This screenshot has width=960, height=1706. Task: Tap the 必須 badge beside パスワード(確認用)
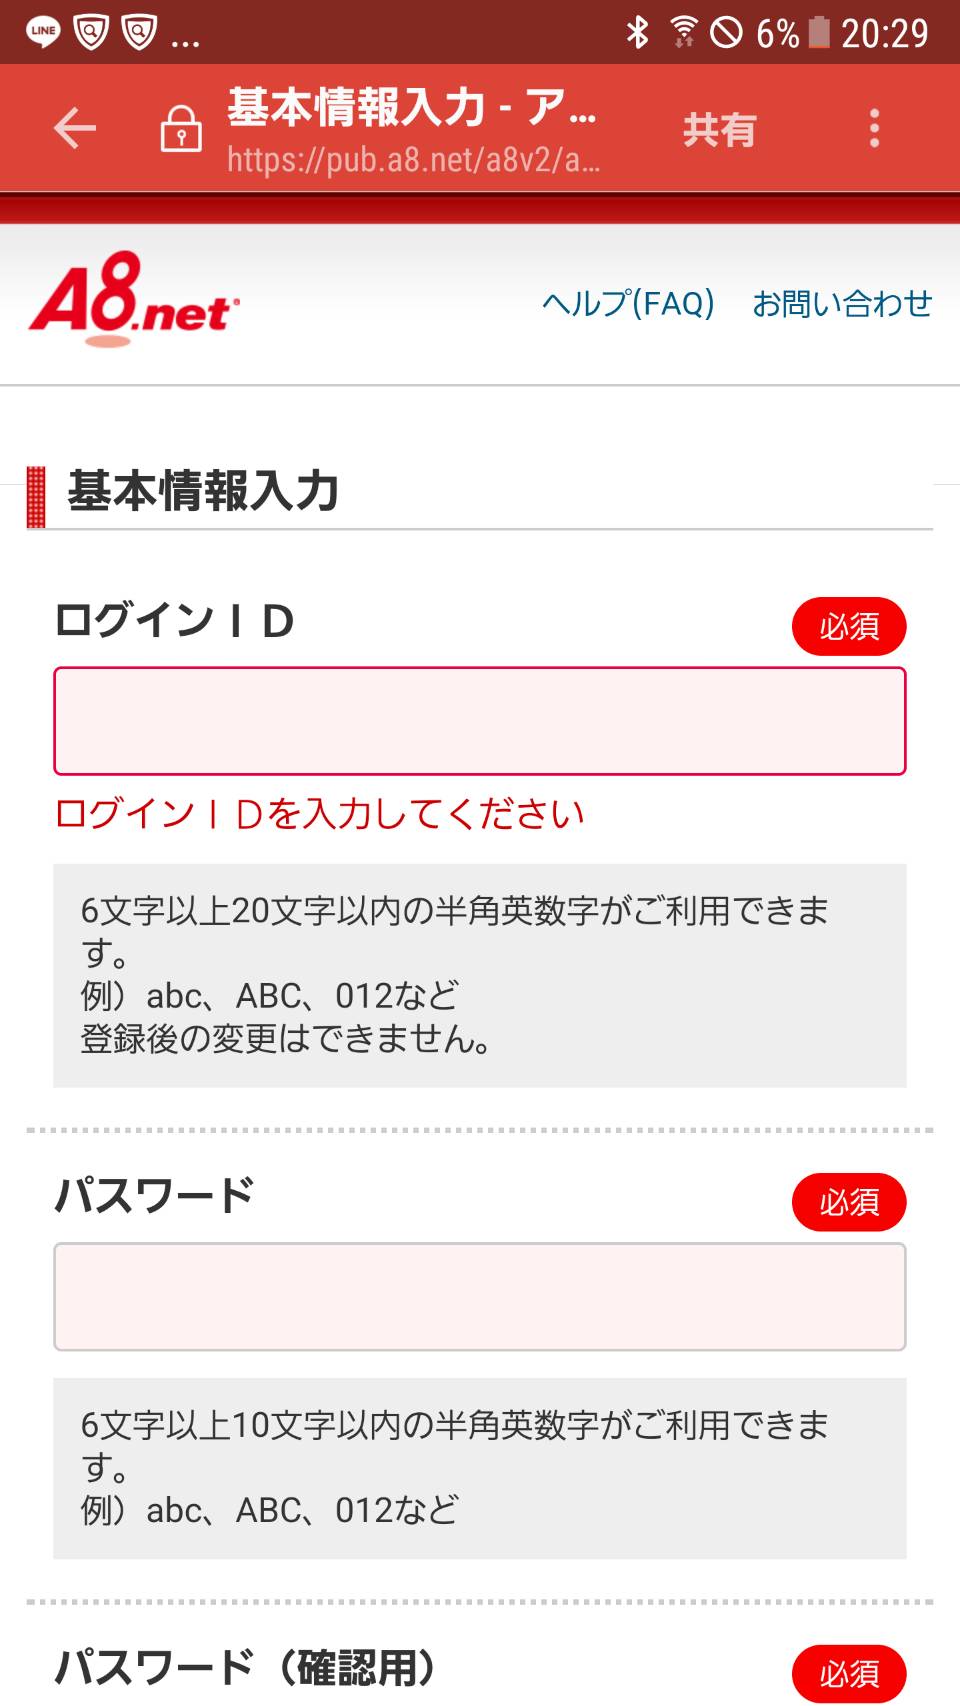click(x=849, y=1673)
